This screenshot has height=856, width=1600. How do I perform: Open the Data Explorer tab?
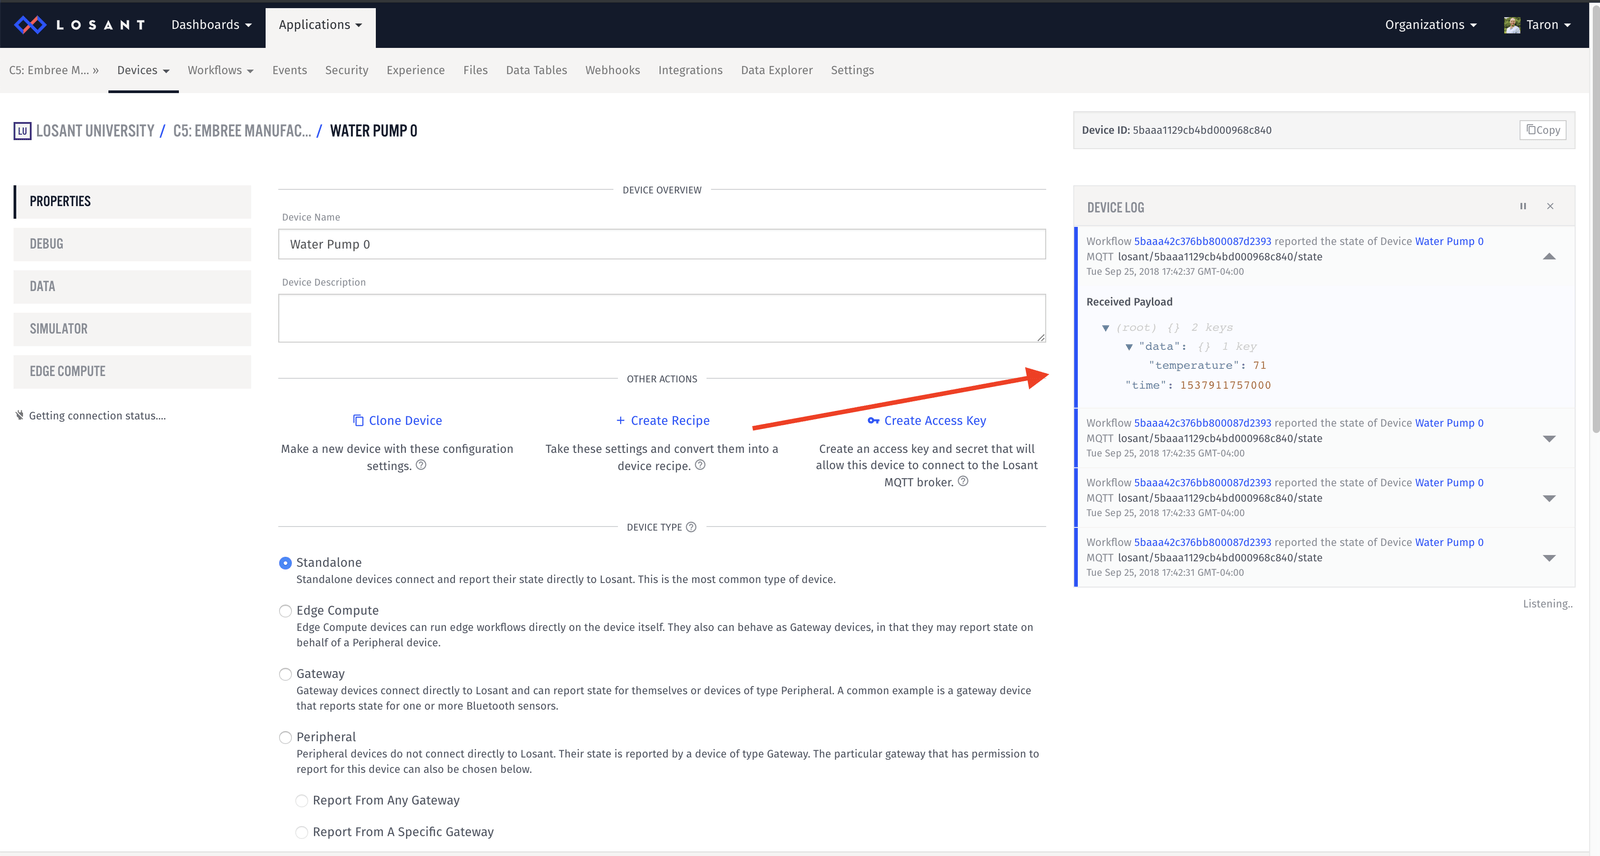(776, 70)
